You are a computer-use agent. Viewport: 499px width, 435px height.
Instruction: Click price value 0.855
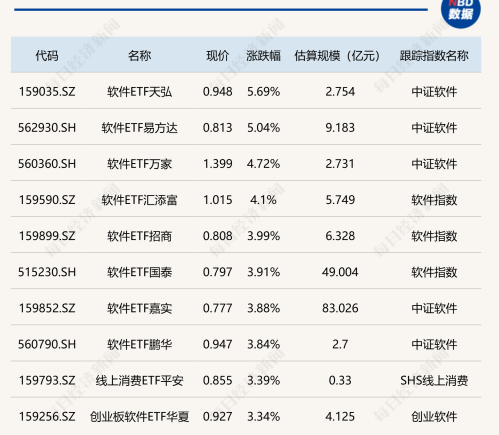click(x=217, y=380)
